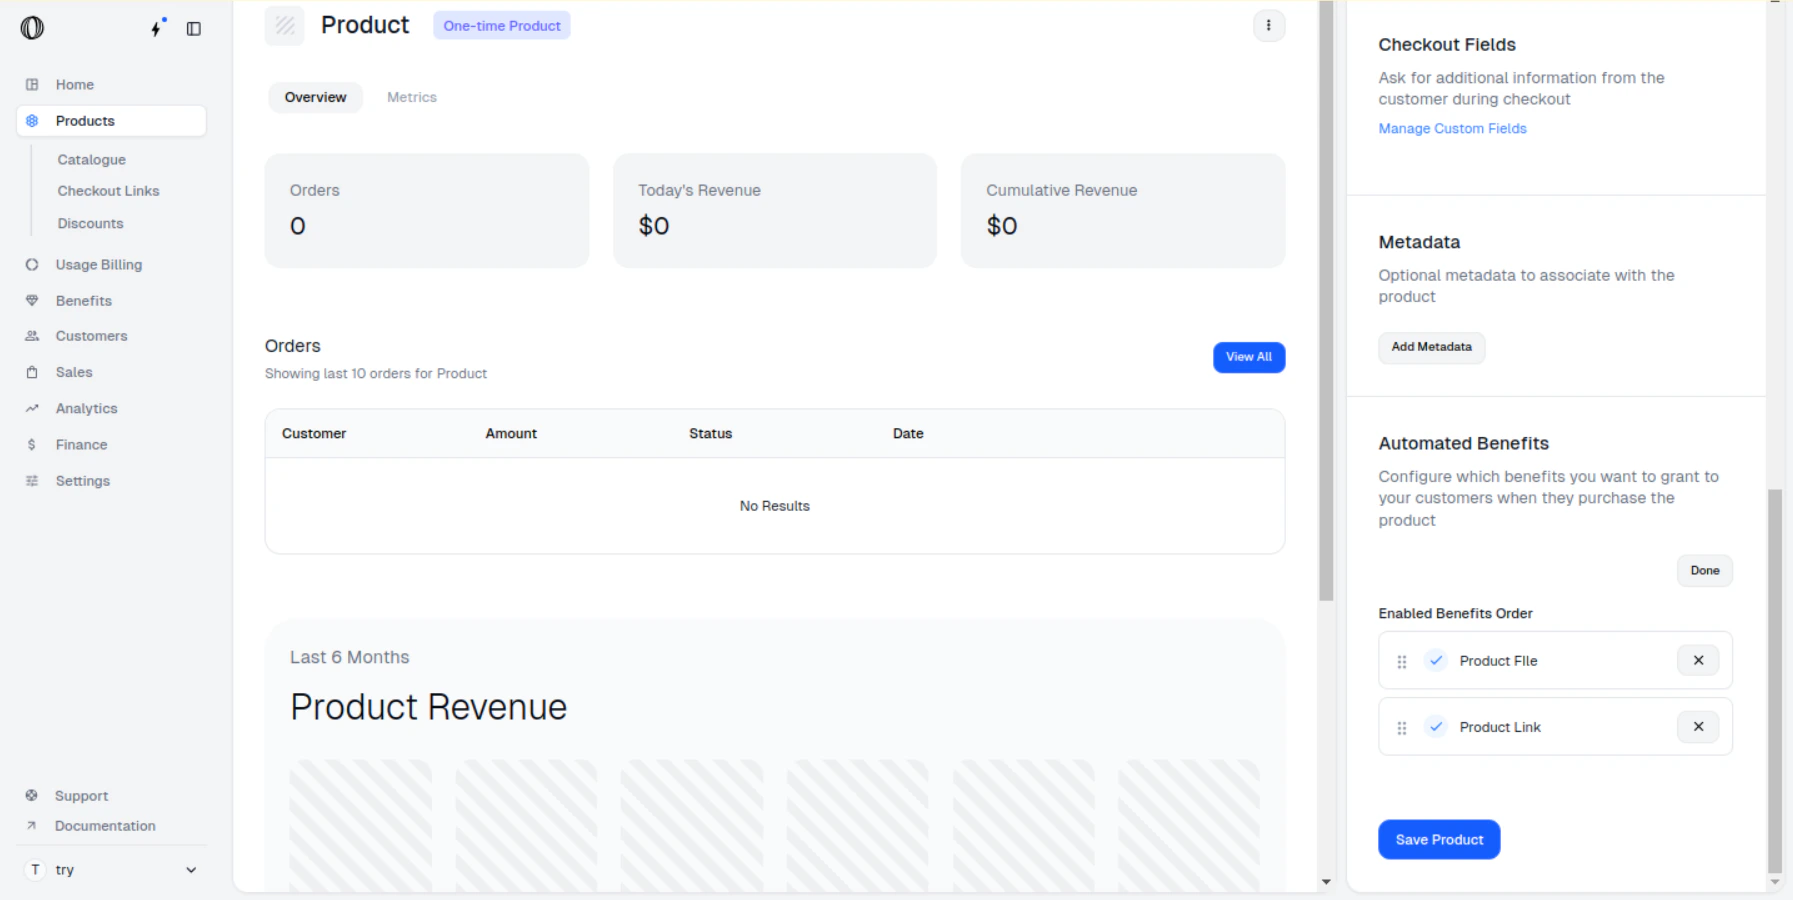1793x900 pixels.
Task: Click the No Results text
Action: click(775, 506)
